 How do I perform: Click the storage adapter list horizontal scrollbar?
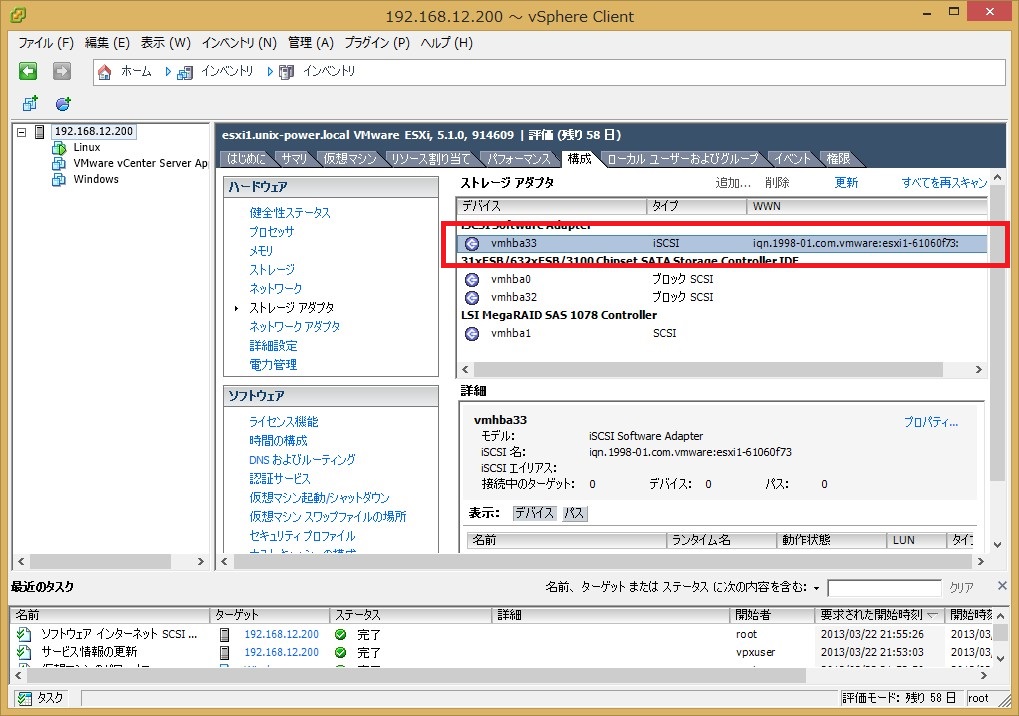(708, 370)
